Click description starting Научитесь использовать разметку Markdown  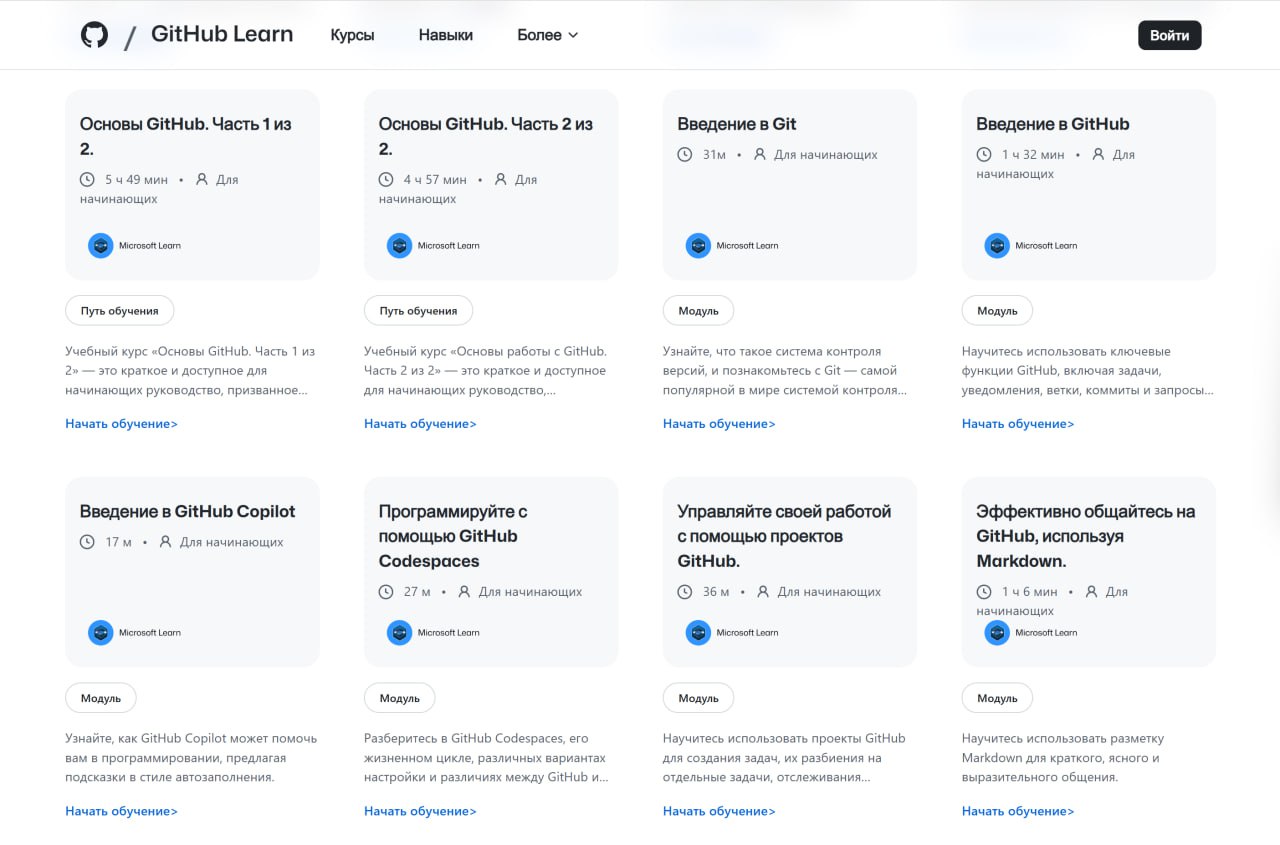[1063, 758]
